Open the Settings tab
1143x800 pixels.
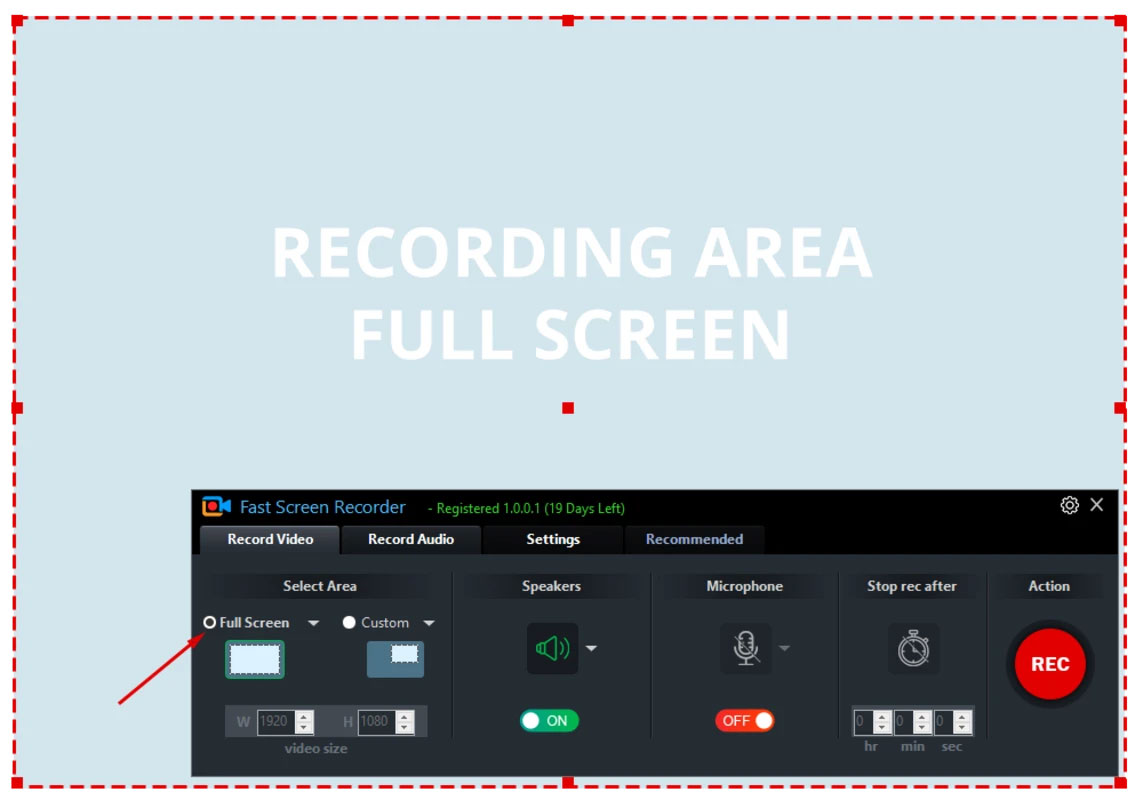pos(553,539)
